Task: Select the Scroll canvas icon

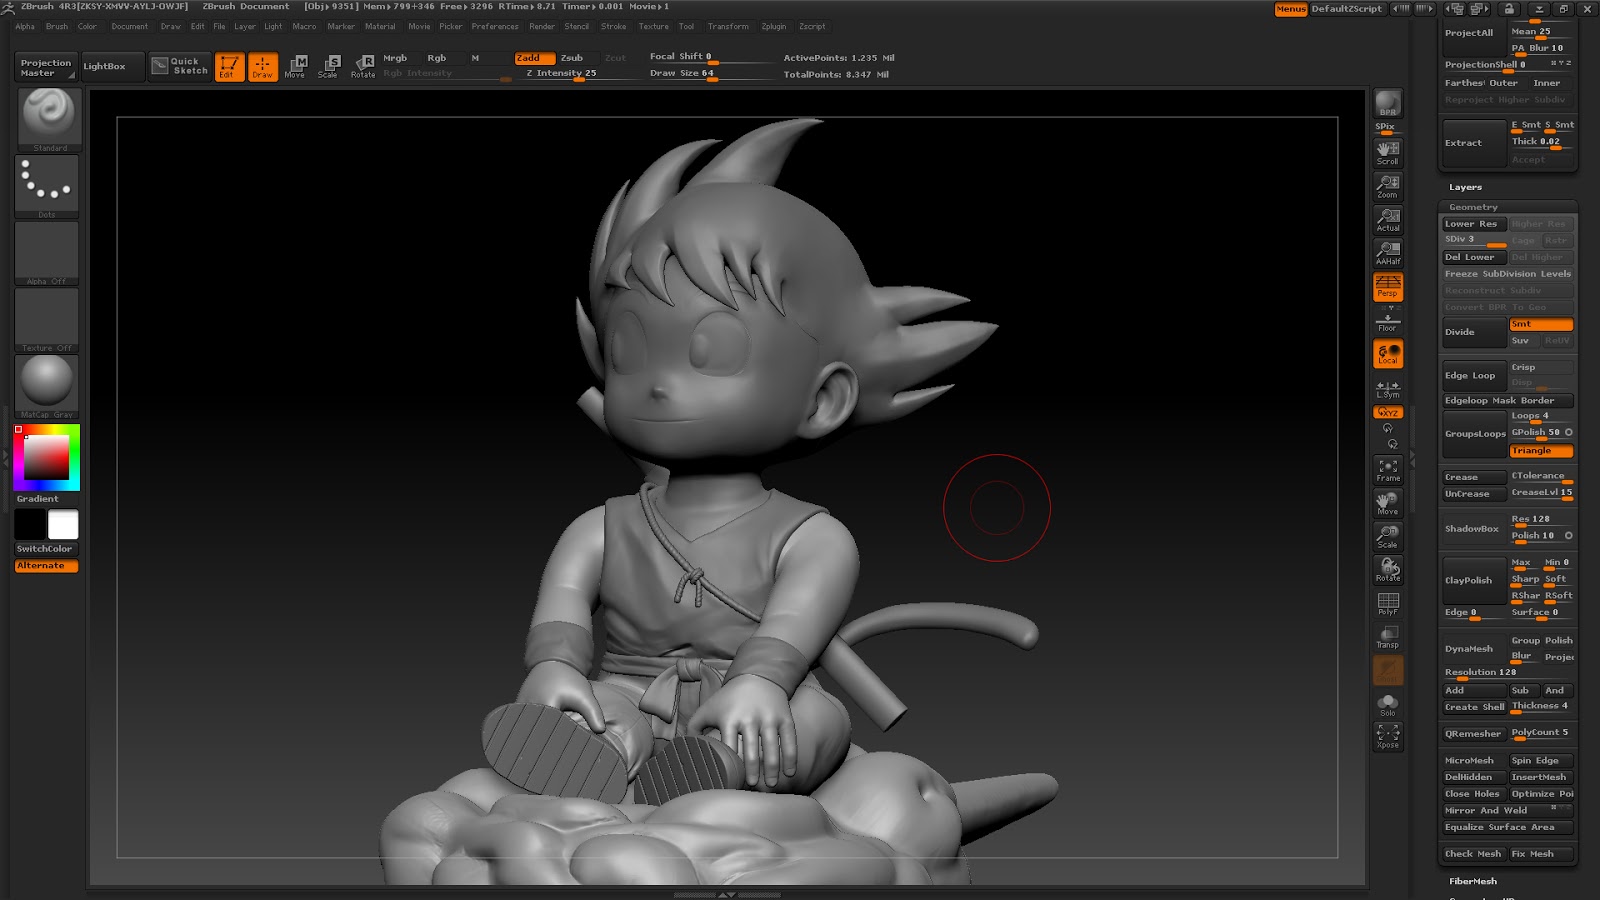Action: point(1388,152)
